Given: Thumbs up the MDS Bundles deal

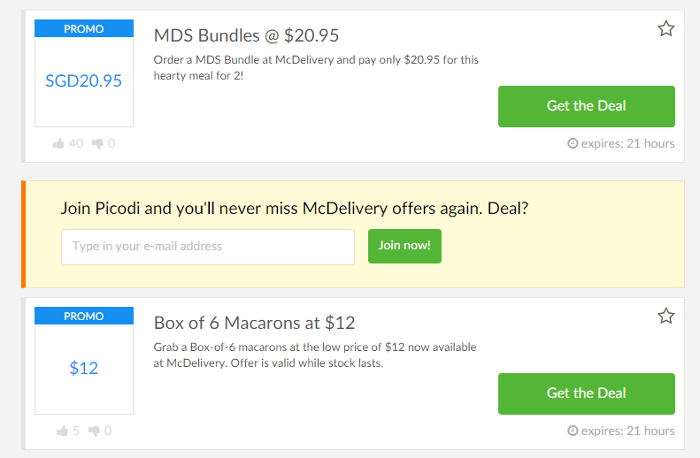Looking at the screenshot, I should [60, 144].
